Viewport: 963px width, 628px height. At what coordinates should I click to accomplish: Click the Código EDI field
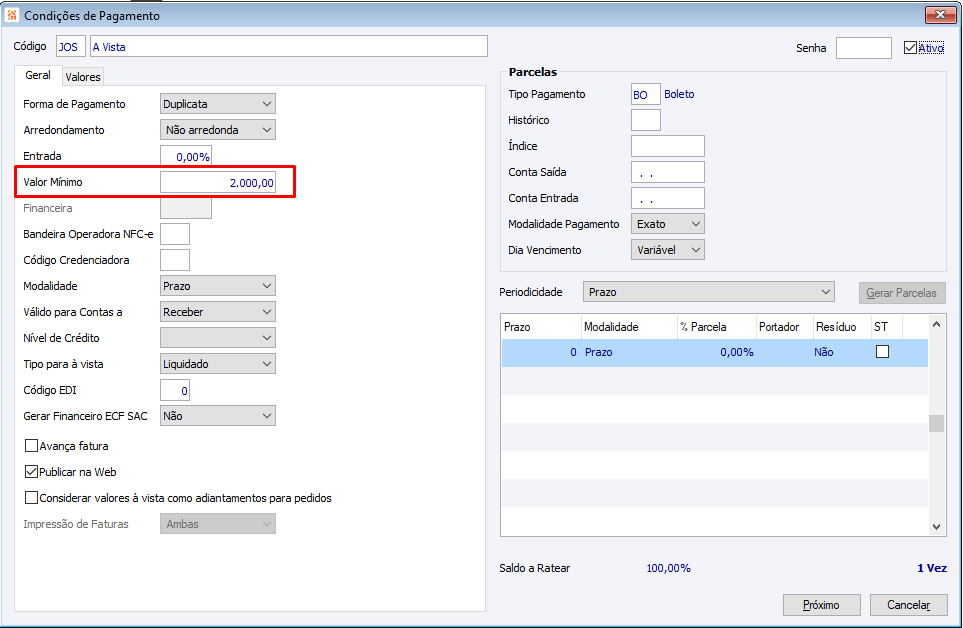(x=175, y=390)
